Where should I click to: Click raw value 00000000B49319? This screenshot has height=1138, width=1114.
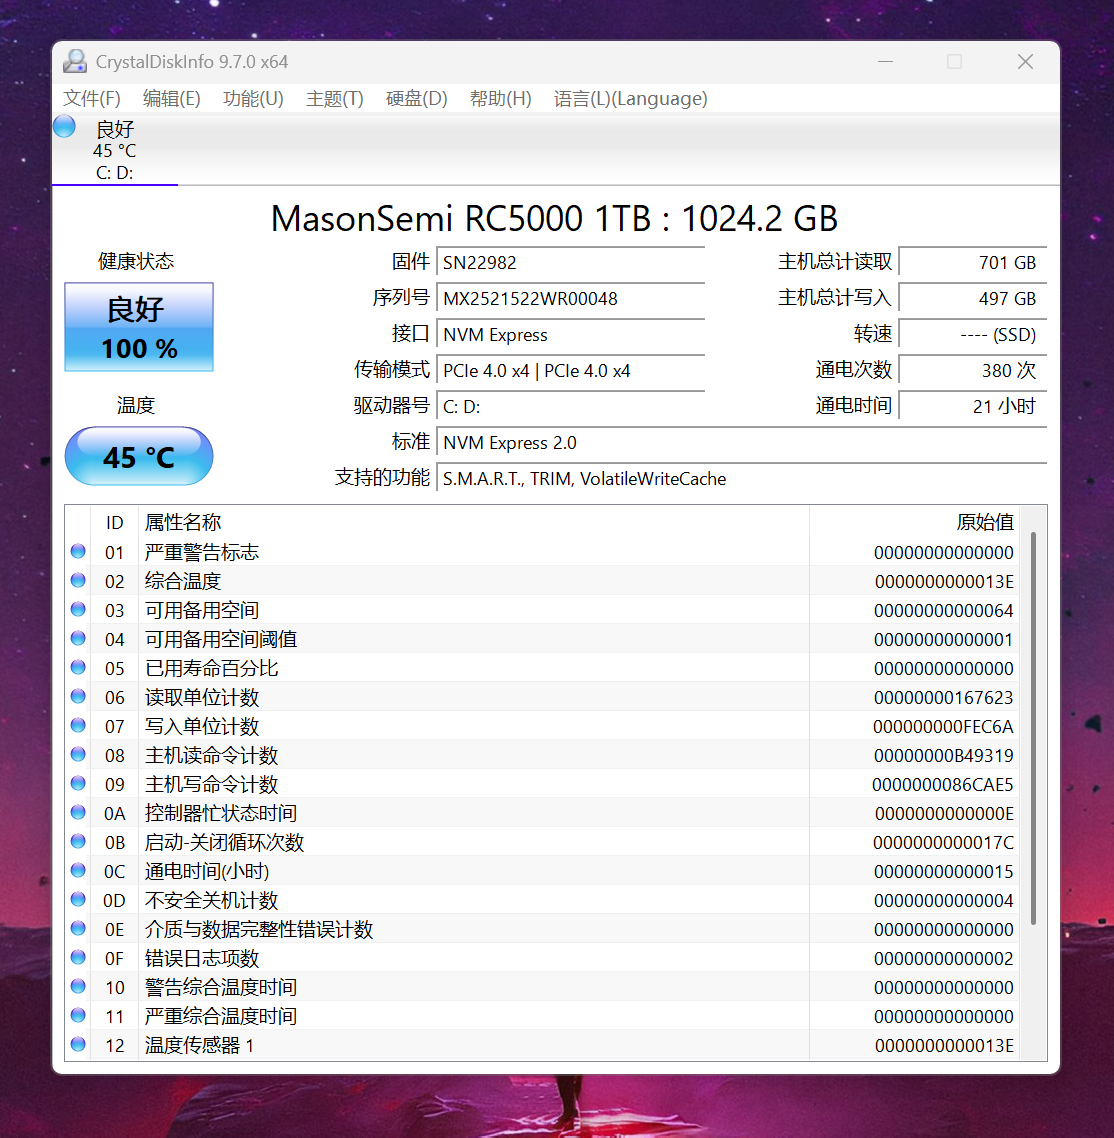click(x=943, y=756)
